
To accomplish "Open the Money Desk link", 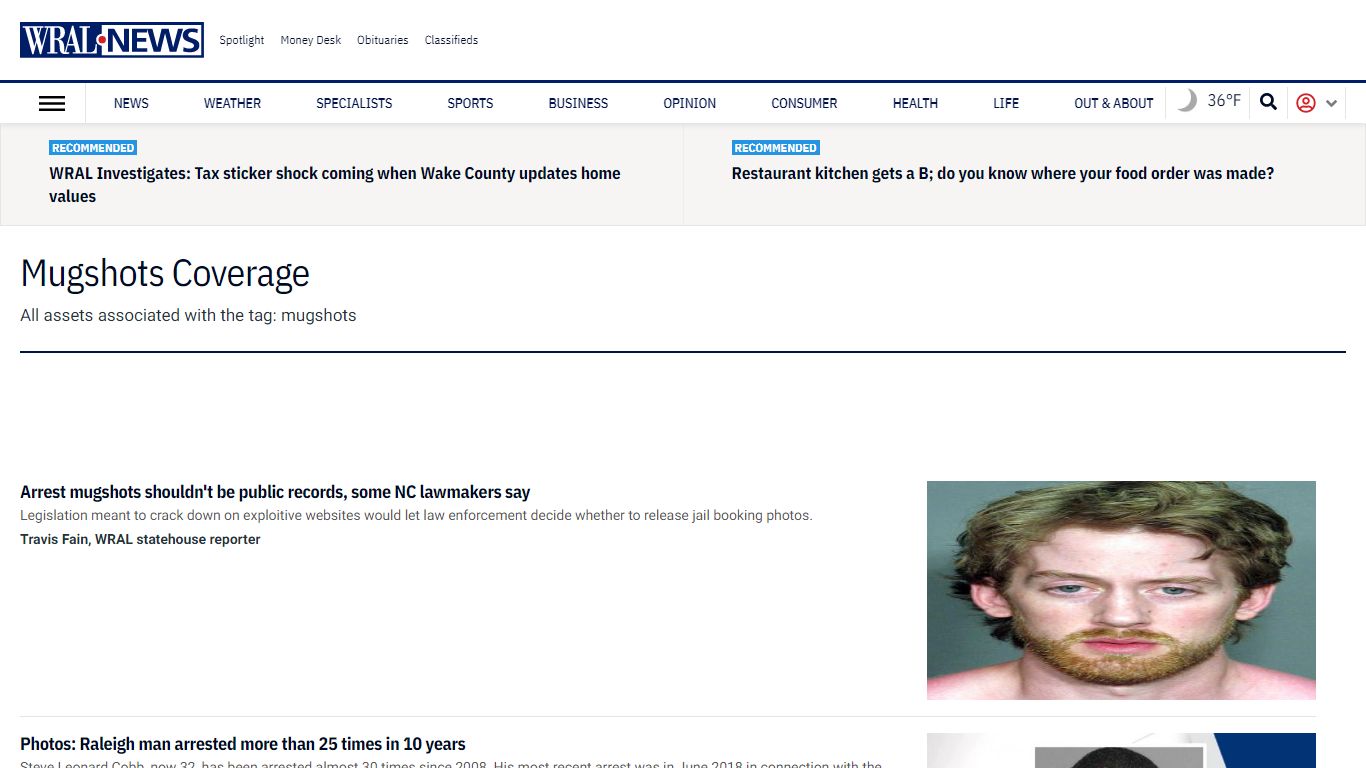I will click(x=310, y=40).
